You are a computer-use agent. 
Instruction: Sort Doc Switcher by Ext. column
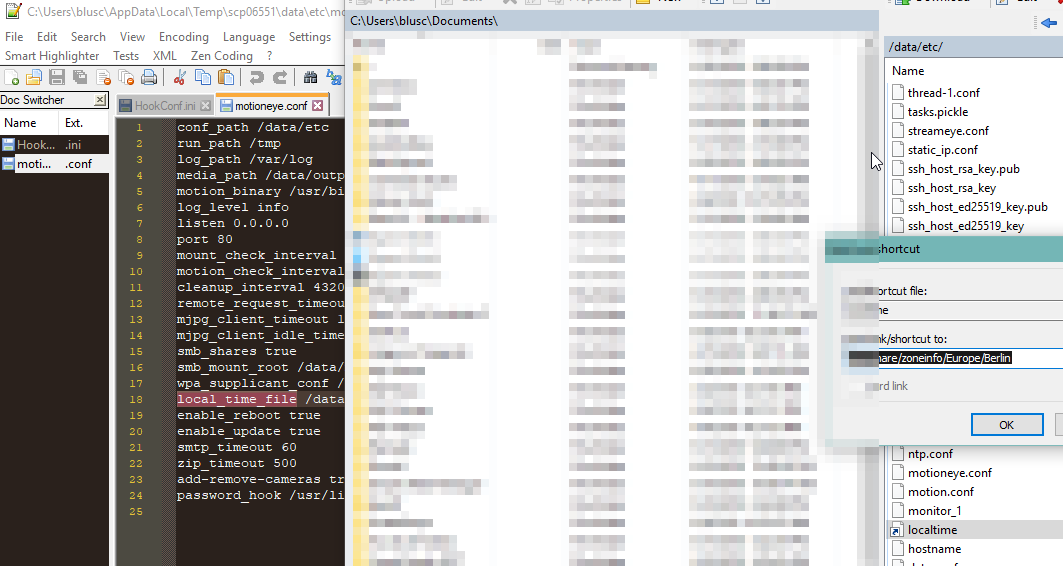[85, 123]
